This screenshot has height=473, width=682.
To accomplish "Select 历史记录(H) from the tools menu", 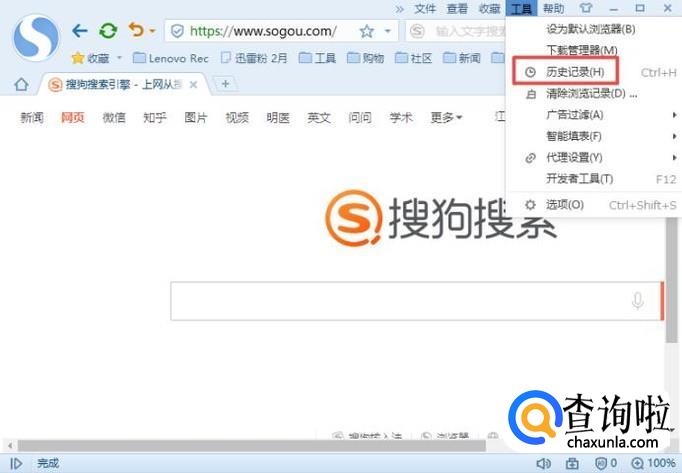I will pyautogui.click(x=575, y=72).
